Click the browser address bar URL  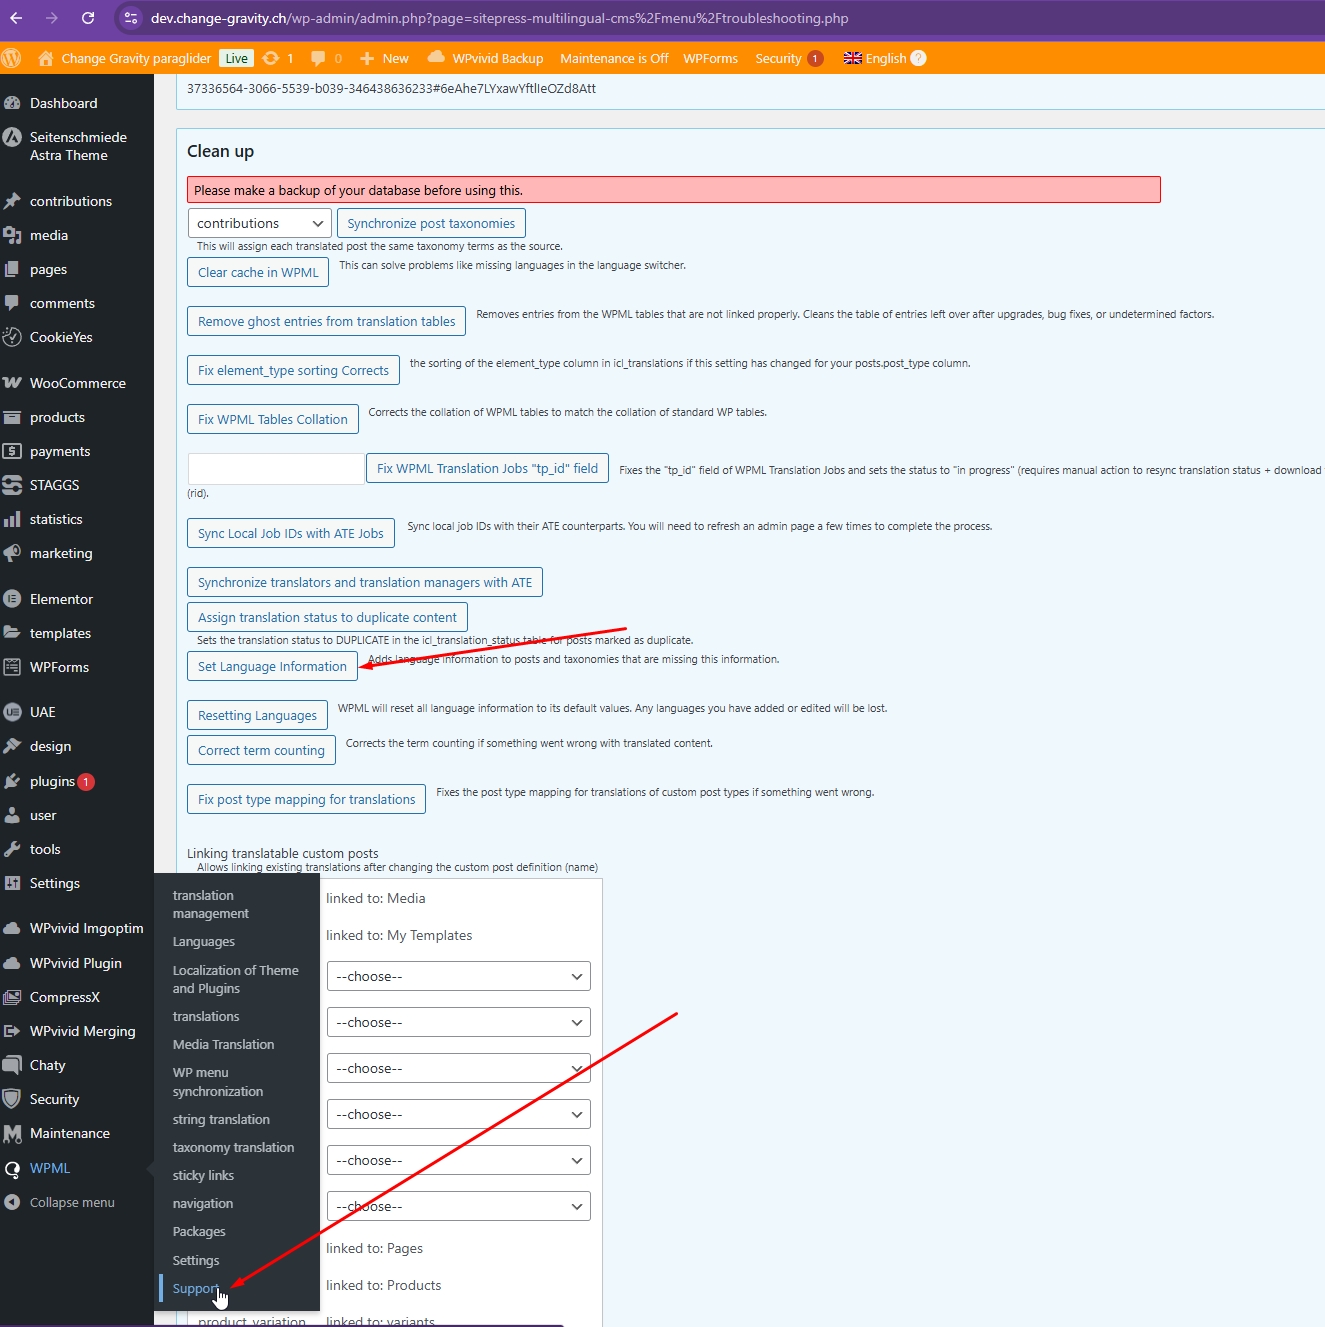[x=499, y=18]
